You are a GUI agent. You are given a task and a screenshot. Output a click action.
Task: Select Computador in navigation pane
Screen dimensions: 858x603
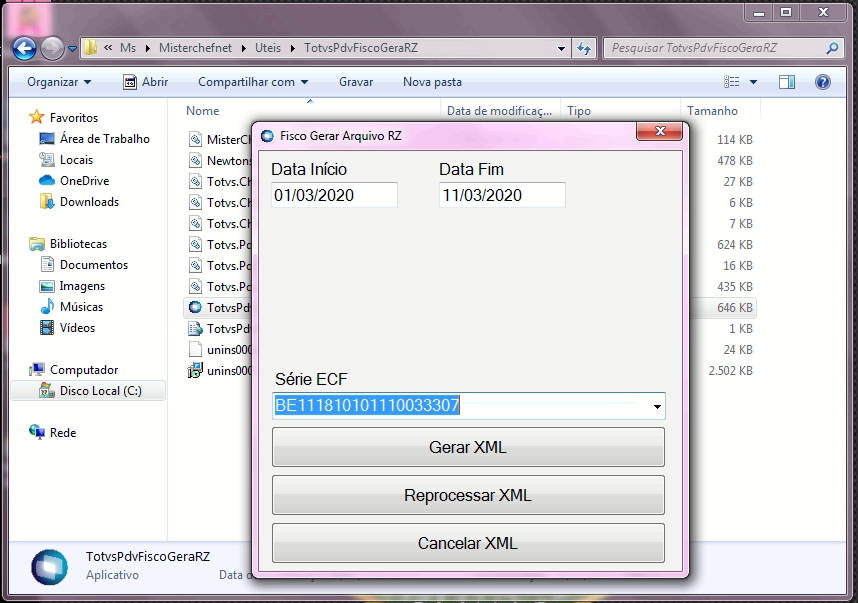point(84,370)
